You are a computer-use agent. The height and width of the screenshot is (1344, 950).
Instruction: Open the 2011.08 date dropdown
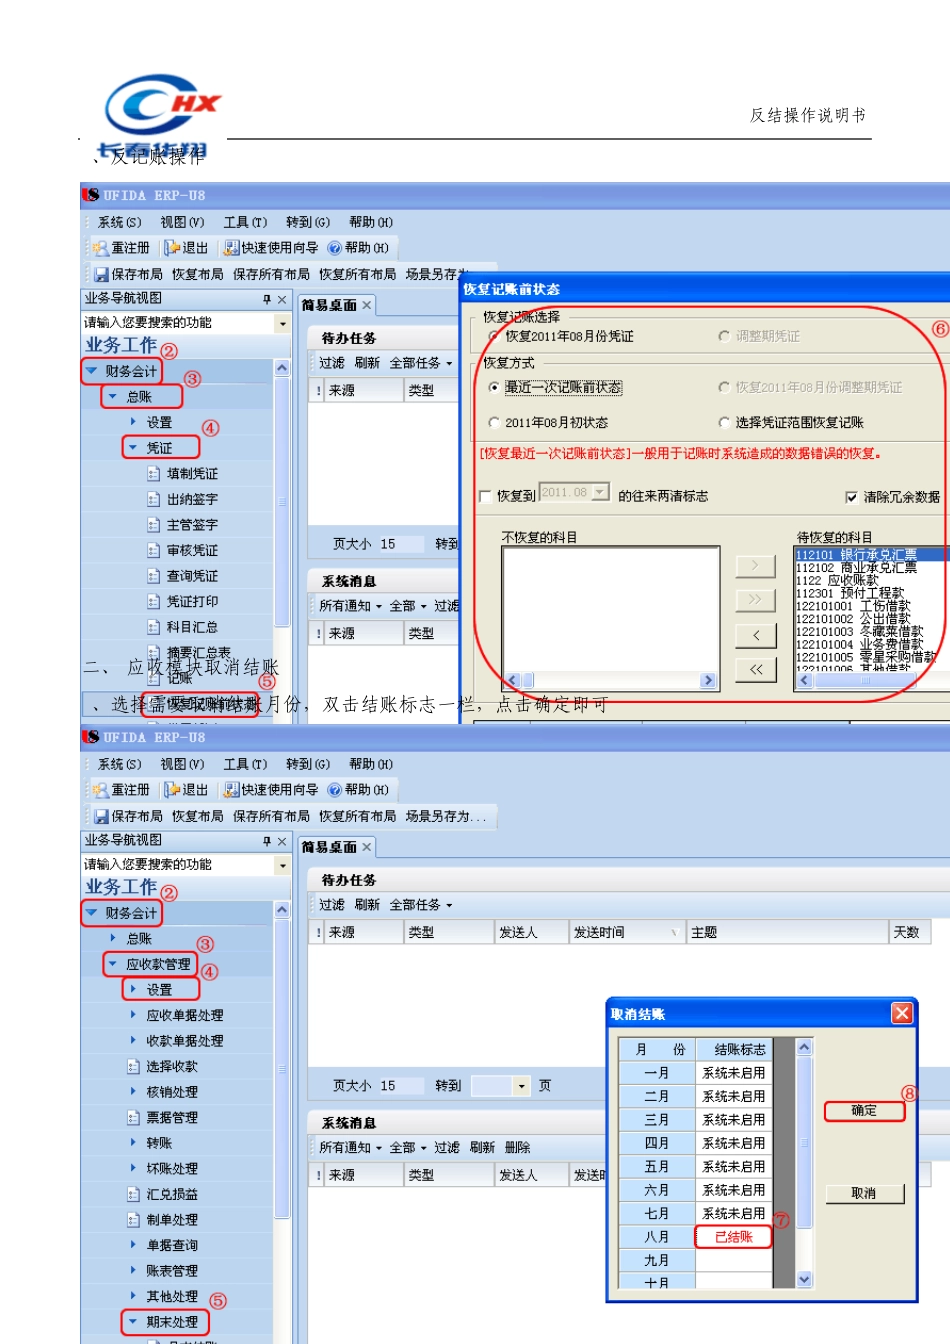600,492
